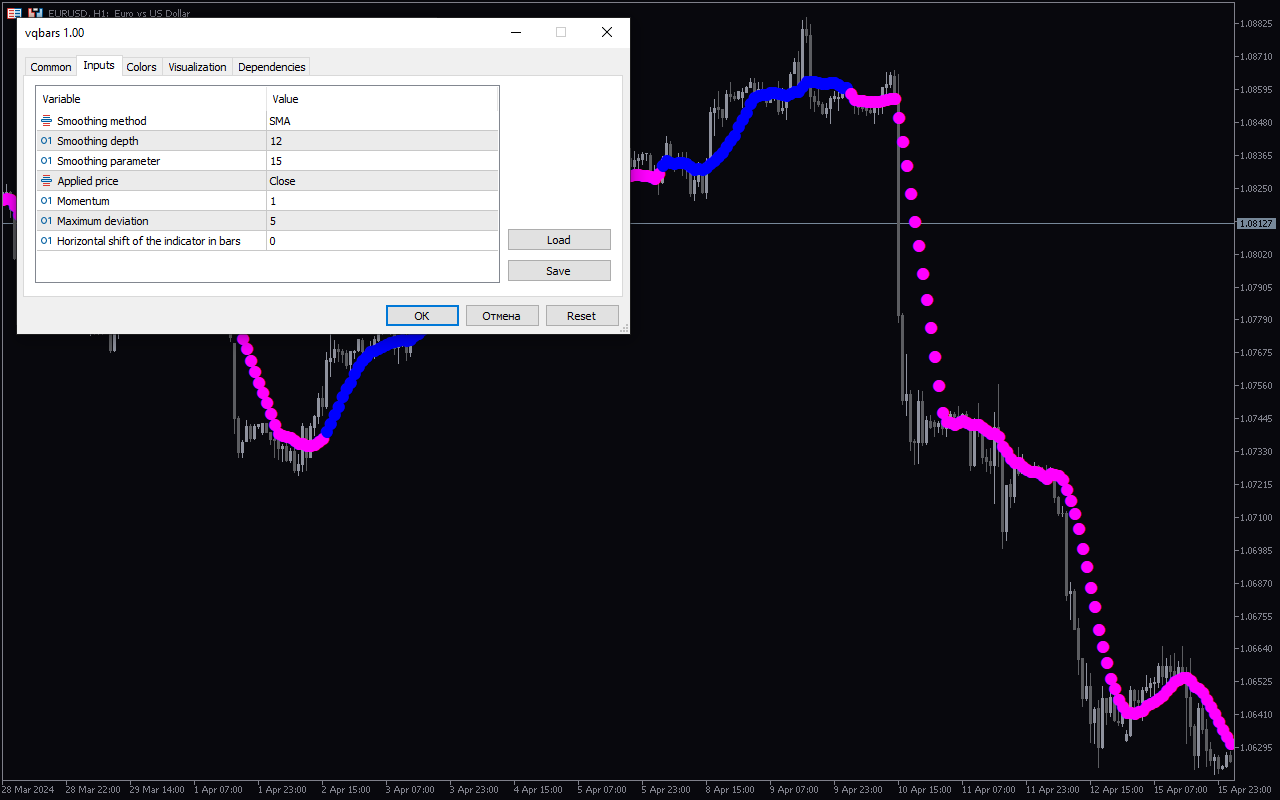1280x800 pixels.
Task: Click the red-blue grid icon before EURUSD
Action: tap(14, 13)
